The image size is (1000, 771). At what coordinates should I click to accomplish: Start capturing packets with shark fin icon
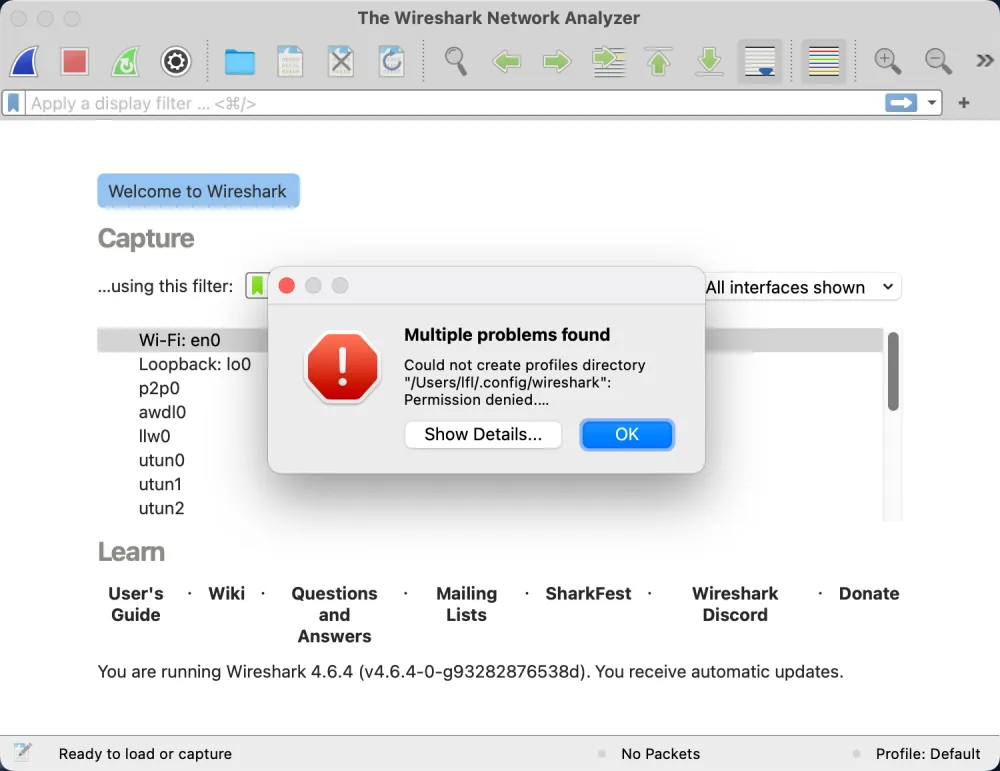click(x=24, y=62)
